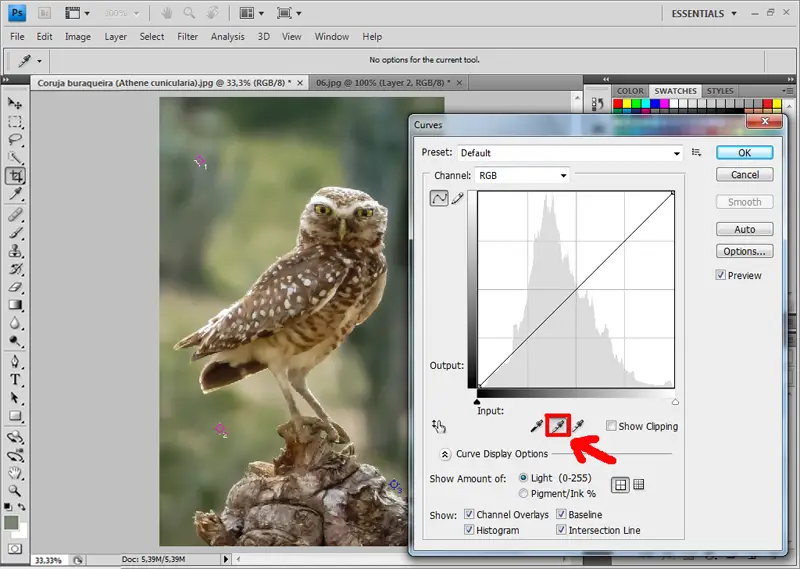Click the OK button in Curves
Image resolution: width=800 pixels, height=569 pixels.
(744, 153)
